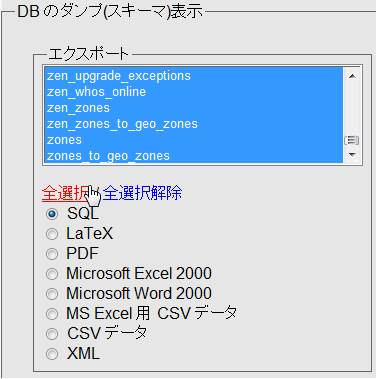The height and width of the screenshot is (379, 377).
Task: Click the table list scroll up arrow
Action: [x=352, y=76]
